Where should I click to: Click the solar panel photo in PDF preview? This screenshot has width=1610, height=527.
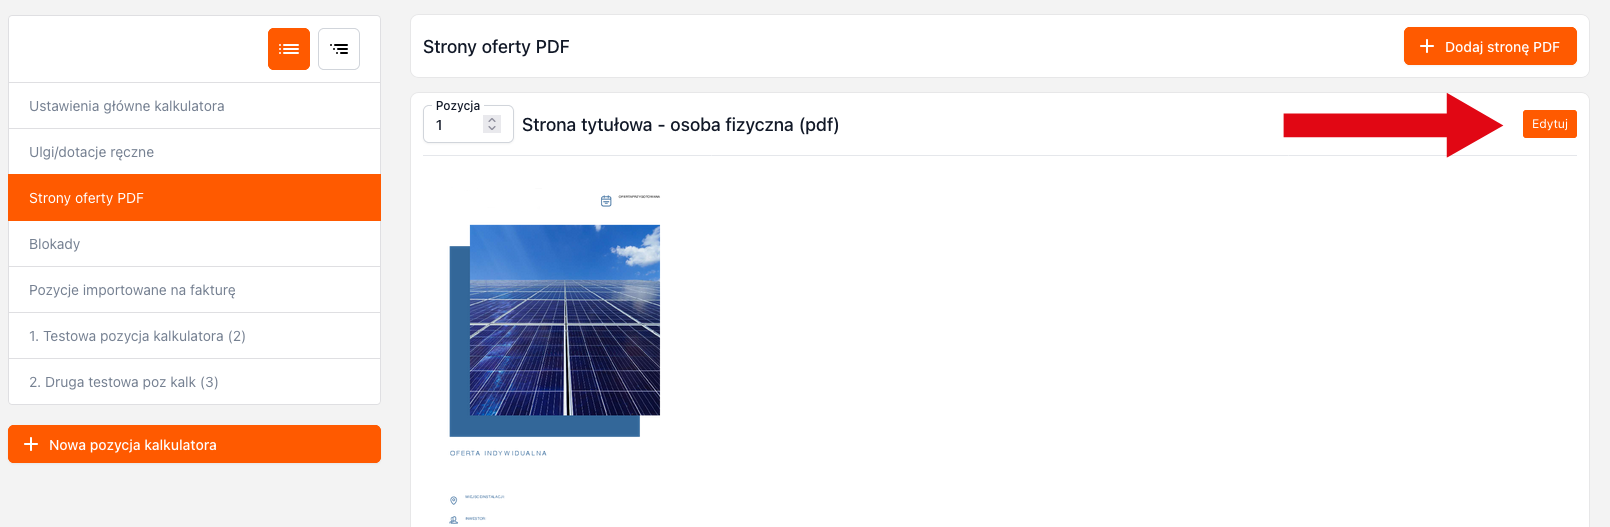(564, 320)
